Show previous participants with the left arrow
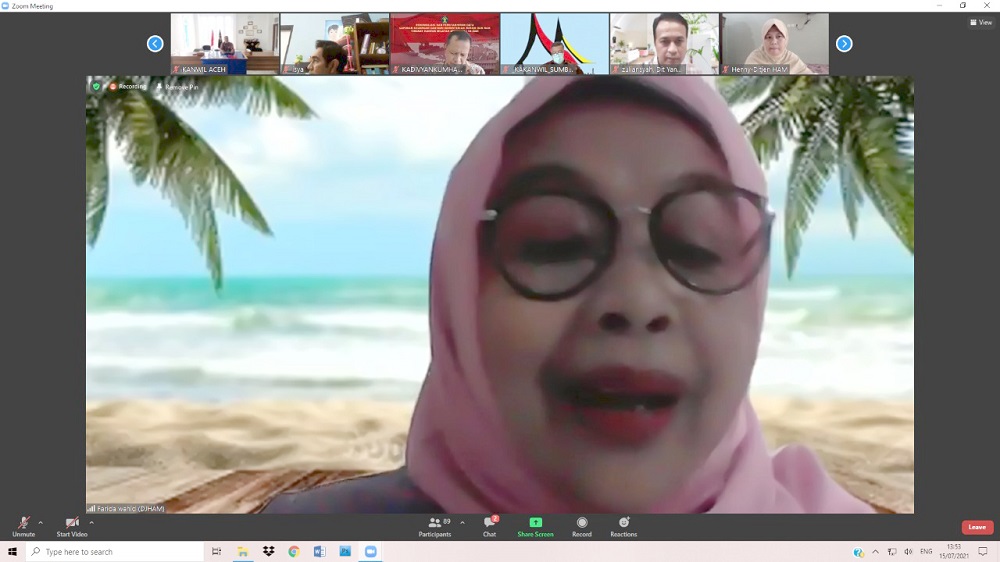Screen dimensions: 1000x562 [x=155, y=44]
